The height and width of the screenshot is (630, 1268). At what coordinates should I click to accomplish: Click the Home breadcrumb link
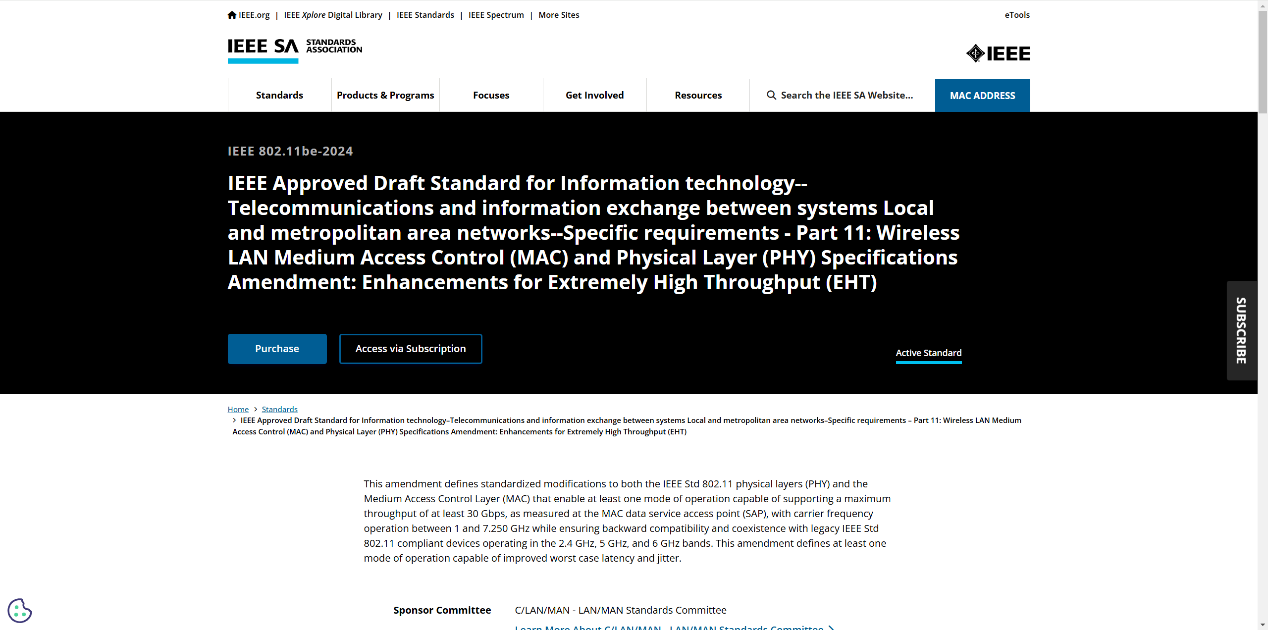(238, 409)
